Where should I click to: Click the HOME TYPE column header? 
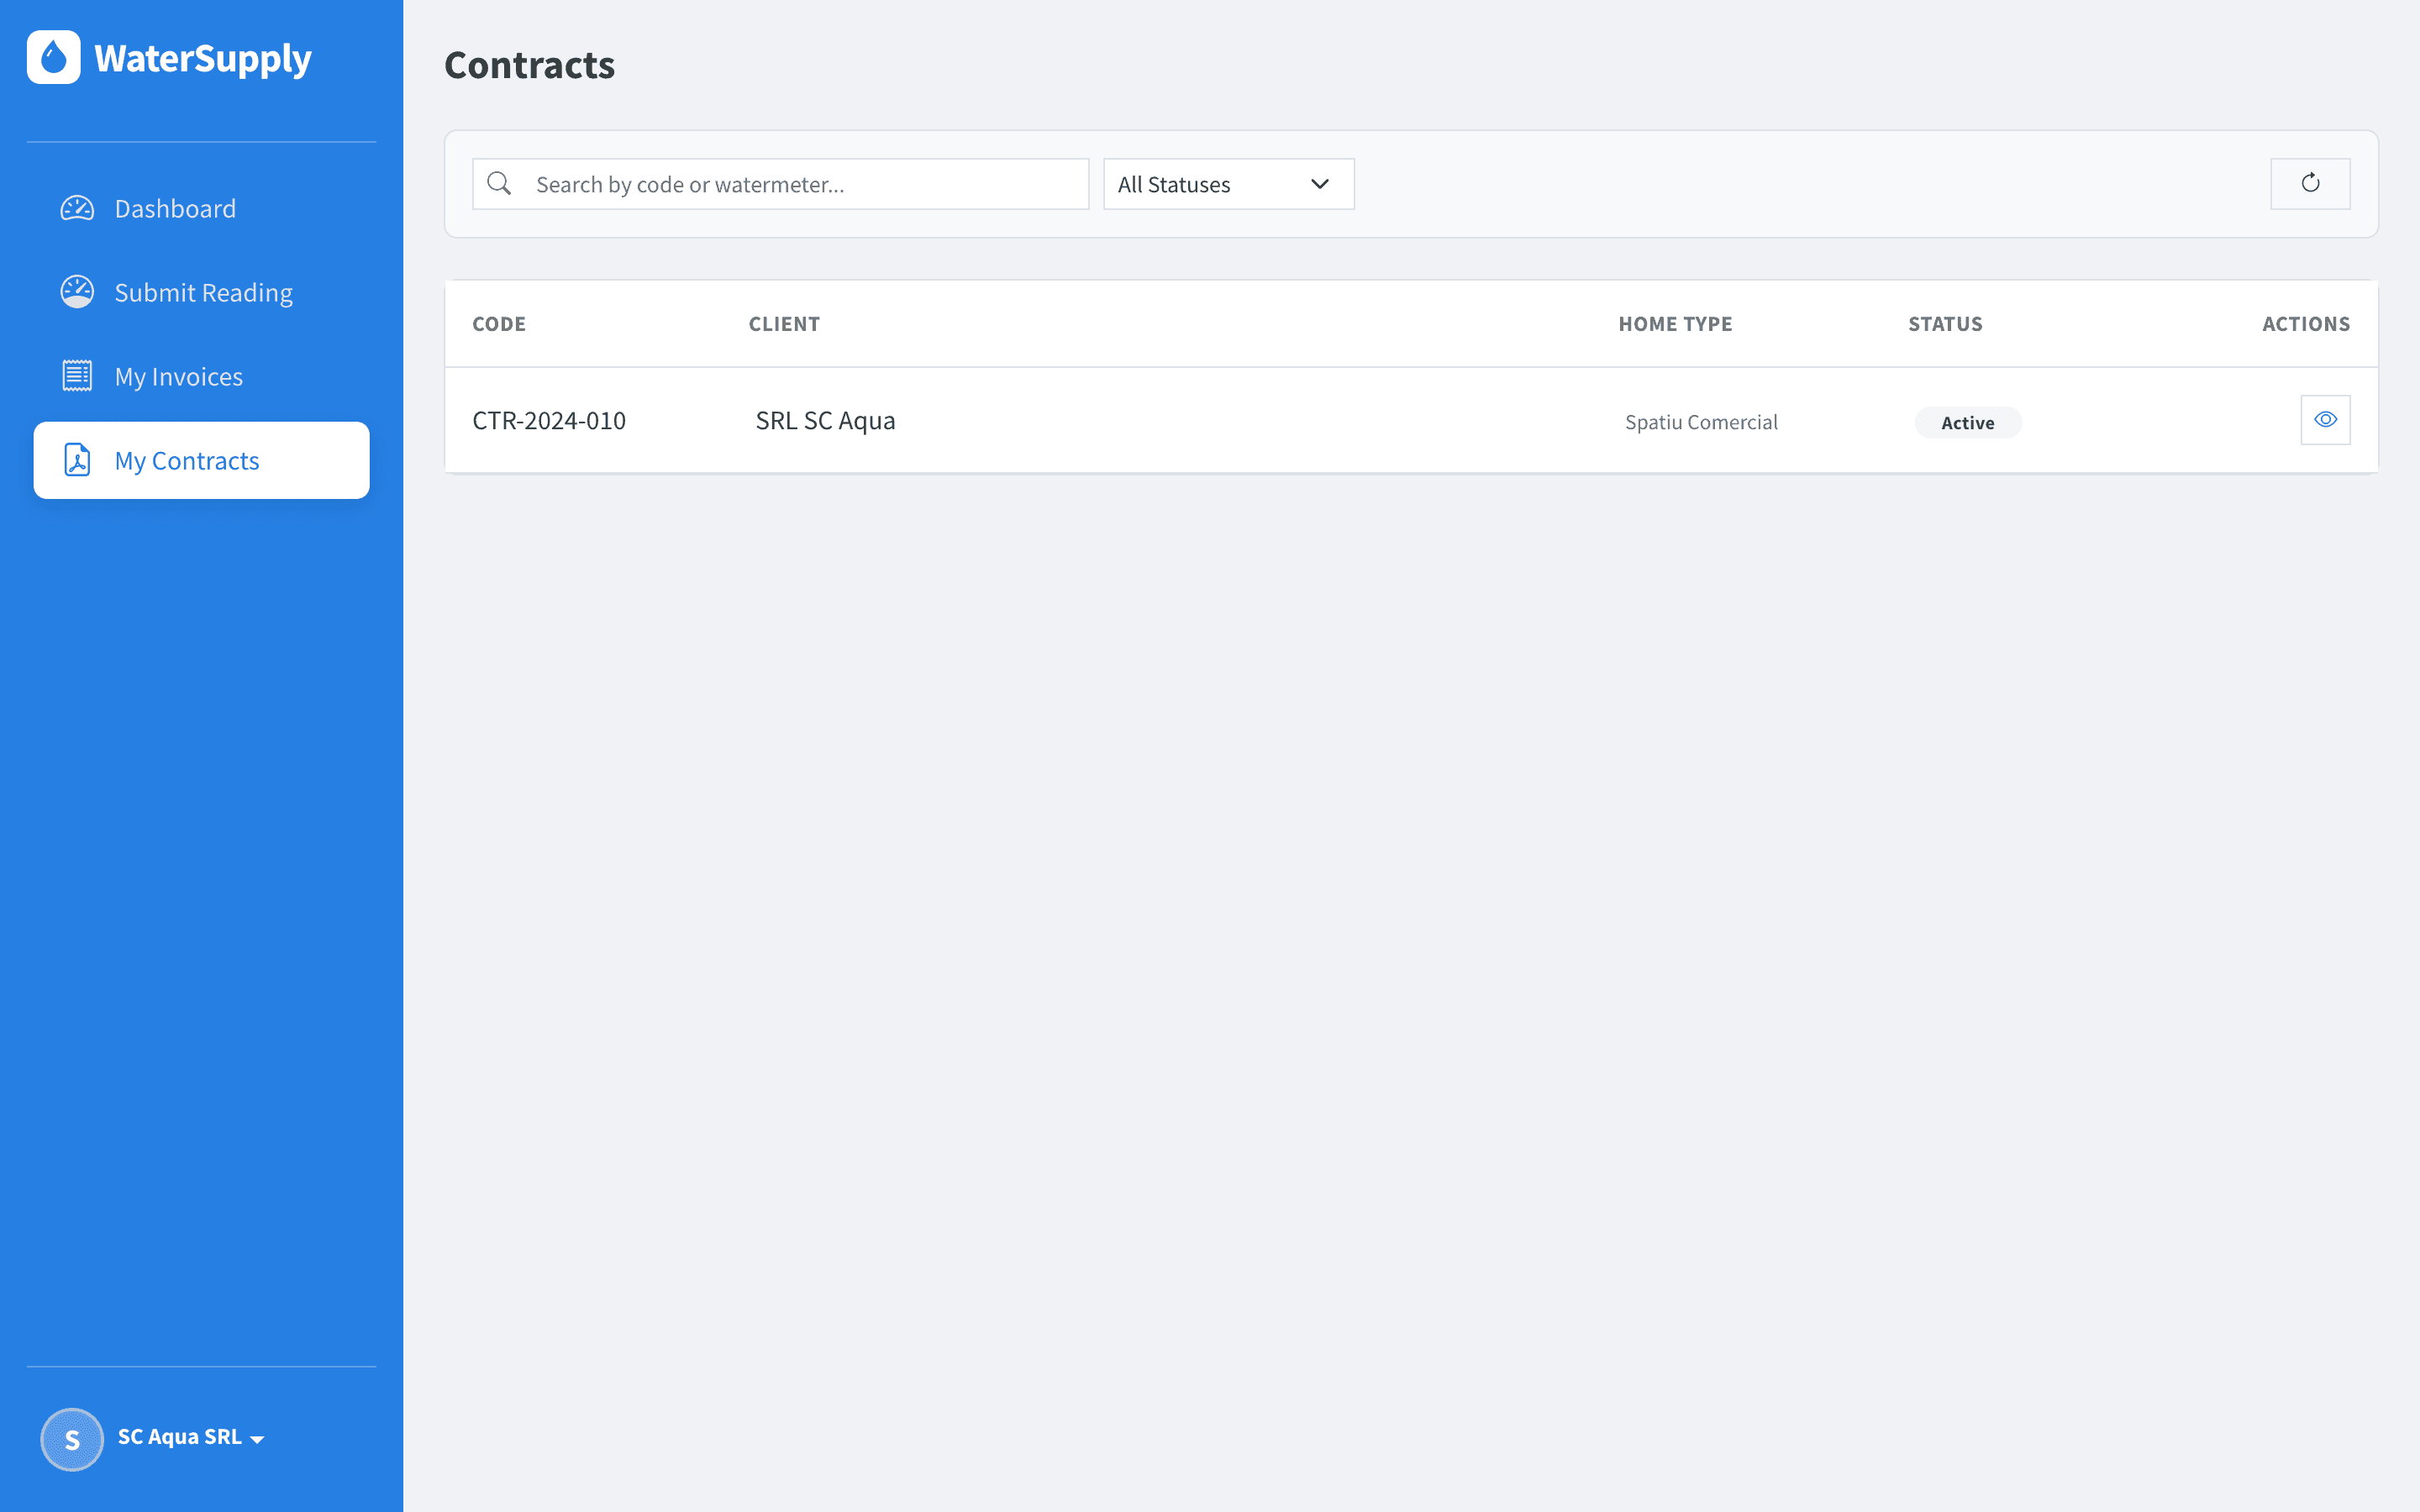click(1675, 324)
